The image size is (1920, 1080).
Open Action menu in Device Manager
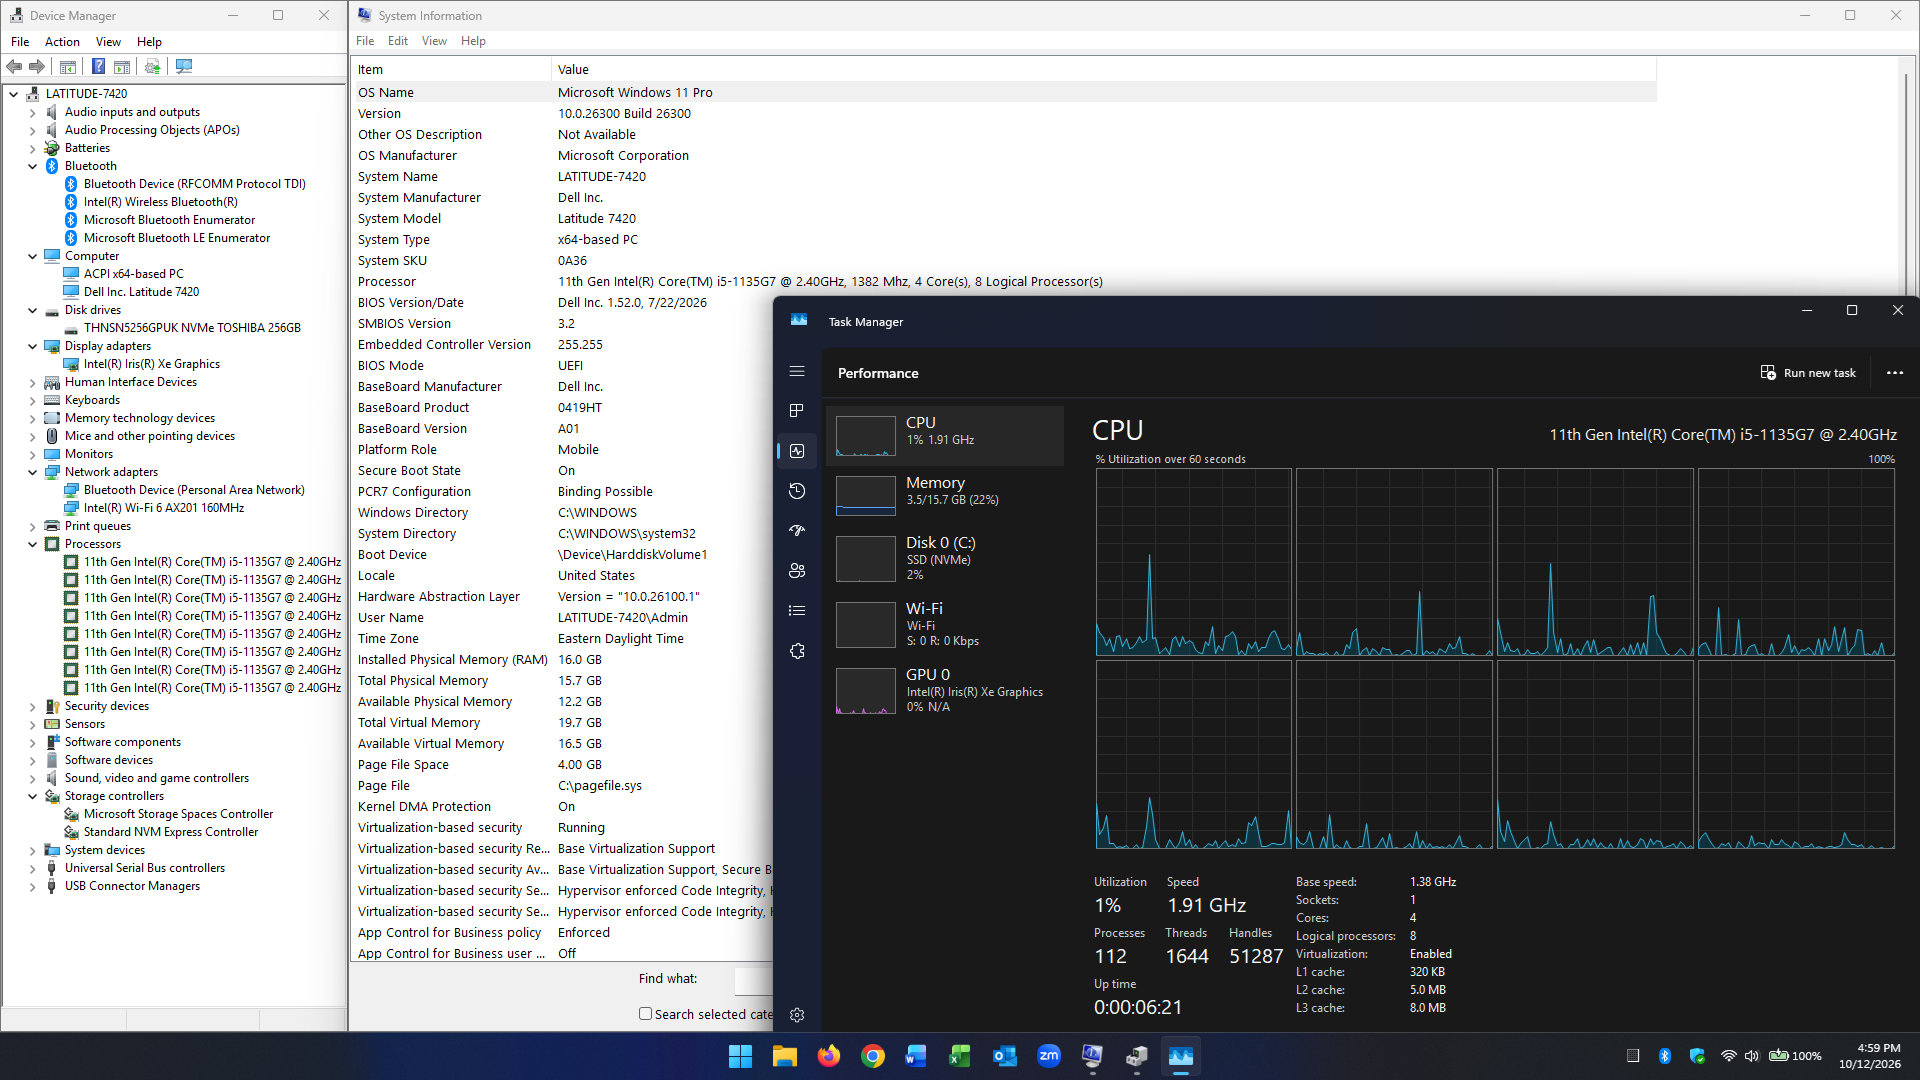(62, 42)
